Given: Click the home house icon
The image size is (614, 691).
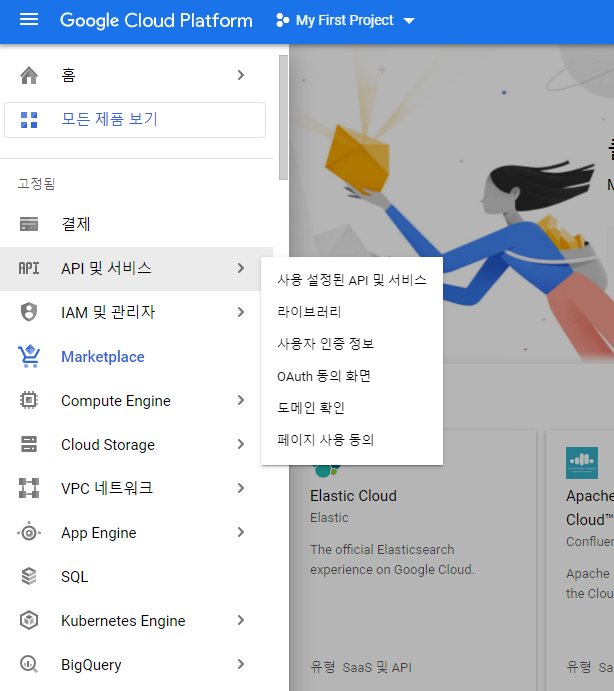Looking at the screenshot, I should click(29, 75).
